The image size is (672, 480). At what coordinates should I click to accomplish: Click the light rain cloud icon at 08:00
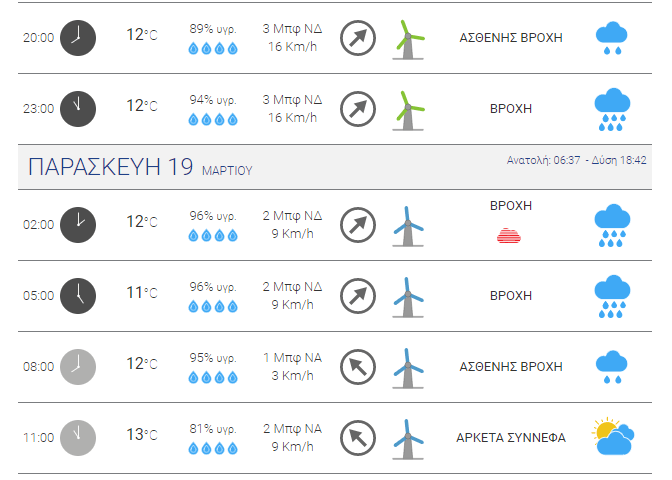tap(612, 367)
